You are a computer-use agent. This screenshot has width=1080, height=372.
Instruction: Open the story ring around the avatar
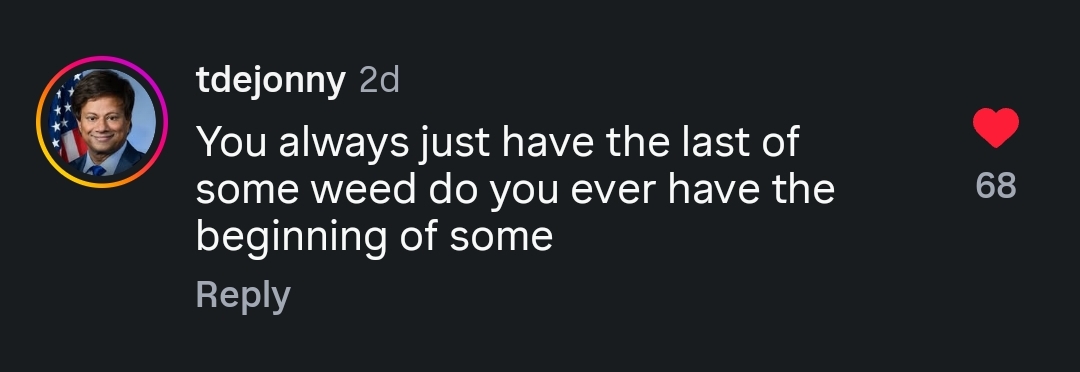[x=102, y=122]
